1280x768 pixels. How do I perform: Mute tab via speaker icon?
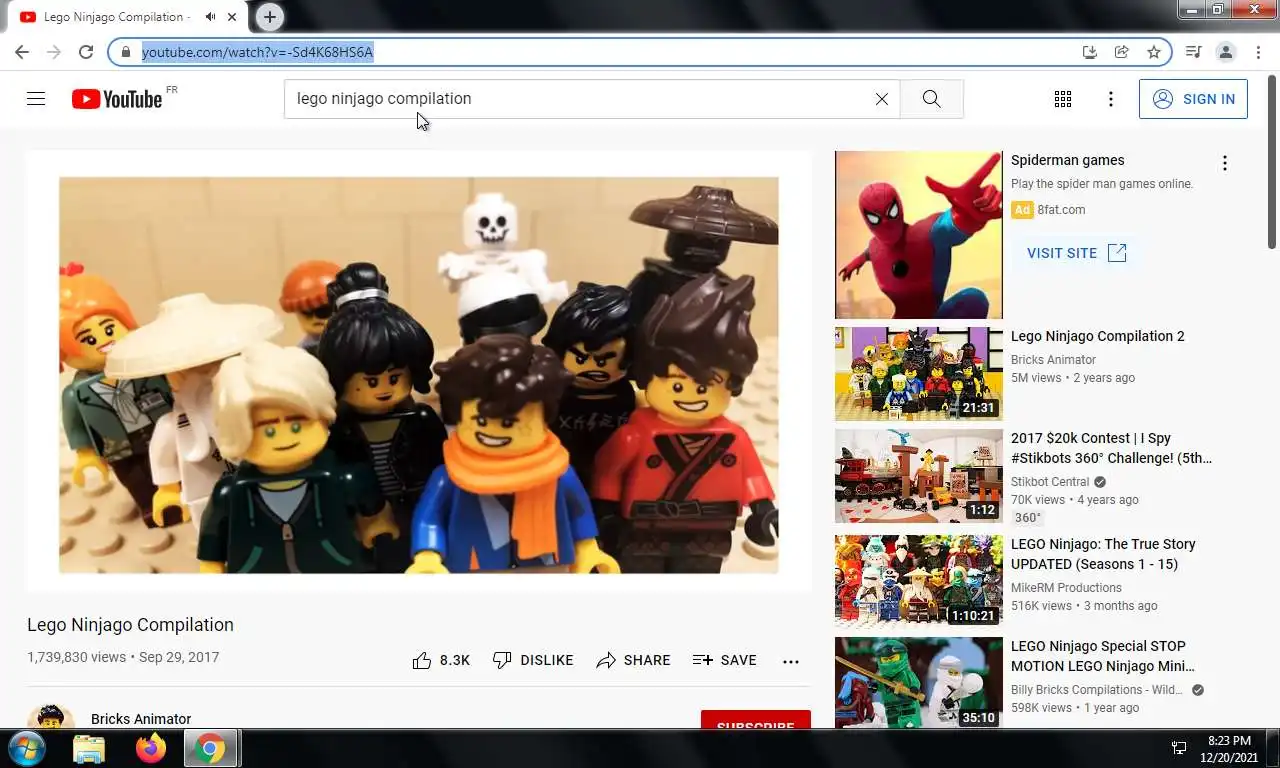click(x=210, y=17)
